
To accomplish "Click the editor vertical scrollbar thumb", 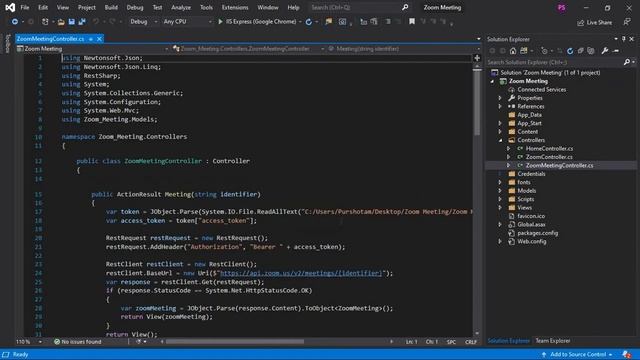I will tap(477, 102).
